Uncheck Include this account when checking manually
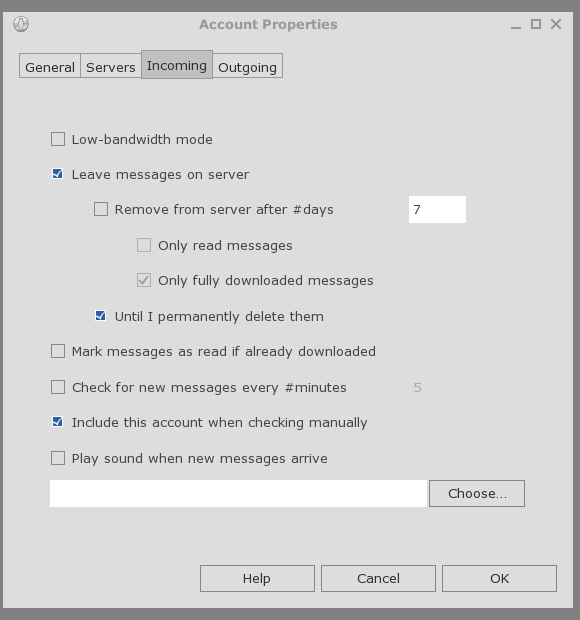Screen dimensions: 580x620 click(x=58, y=422)
